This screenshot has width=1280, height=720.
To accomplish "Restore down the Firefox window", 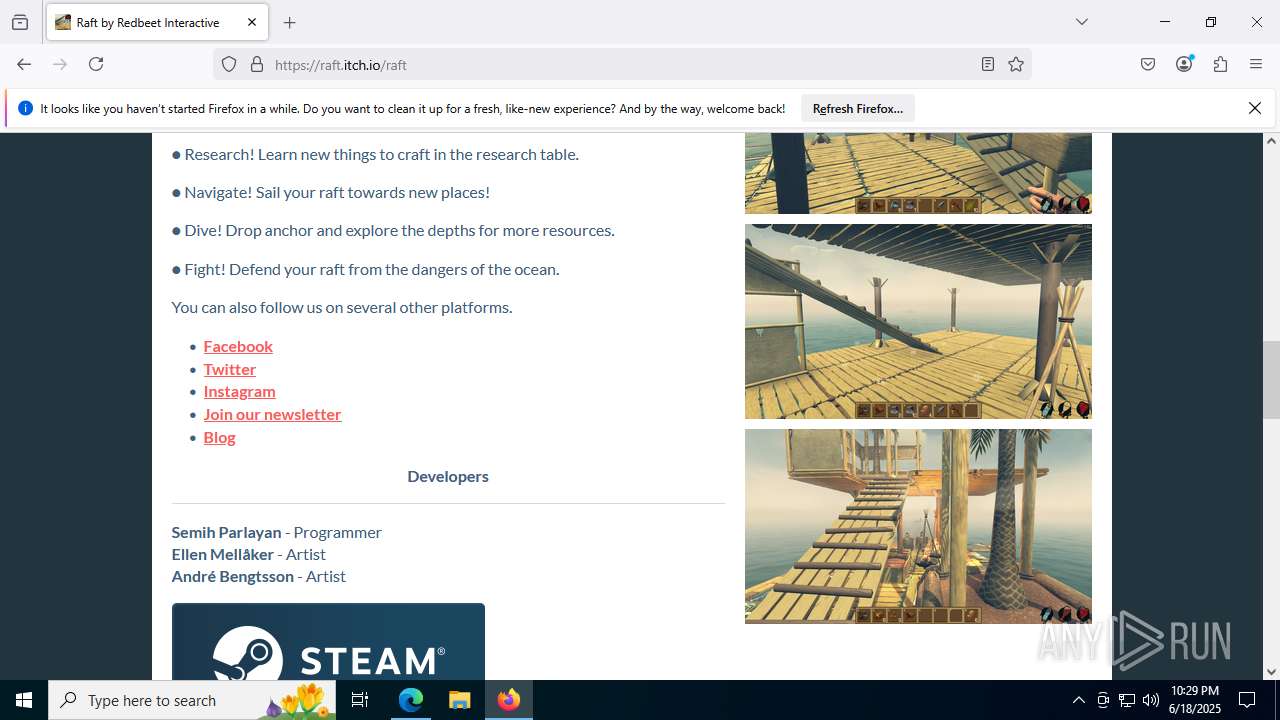I will click(x=1210, y=22).
